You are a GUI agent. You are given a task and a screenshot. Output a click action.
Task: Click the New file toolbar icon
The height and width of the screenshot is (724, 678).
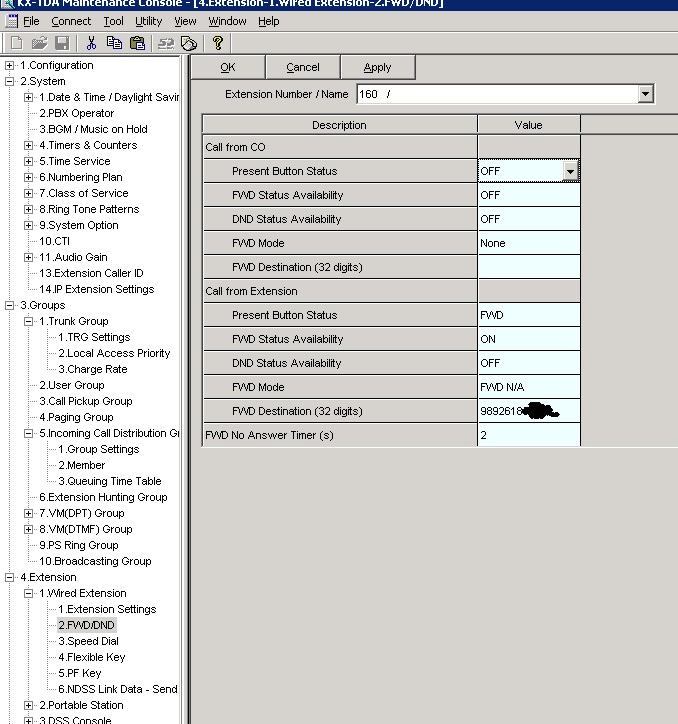17,43
